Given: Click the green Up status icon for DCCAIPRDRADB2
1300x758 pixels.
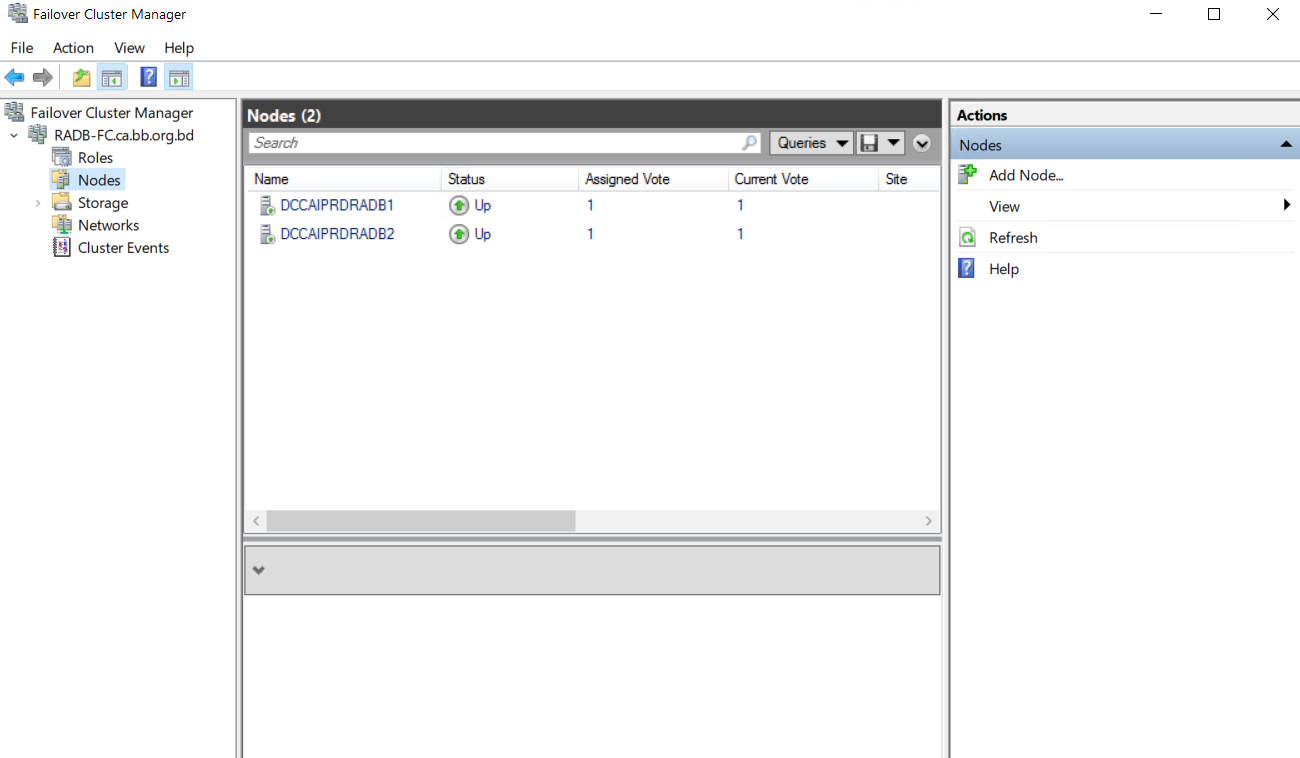Looking at the screenshot, I should pos(458,234).
